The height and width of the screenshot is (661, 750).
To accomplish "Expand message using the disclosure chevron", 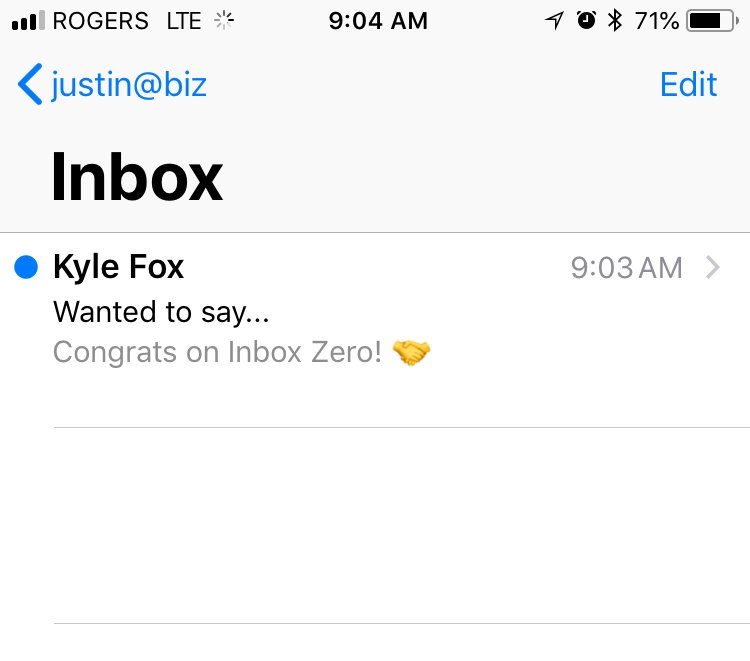I will (712, 267).
